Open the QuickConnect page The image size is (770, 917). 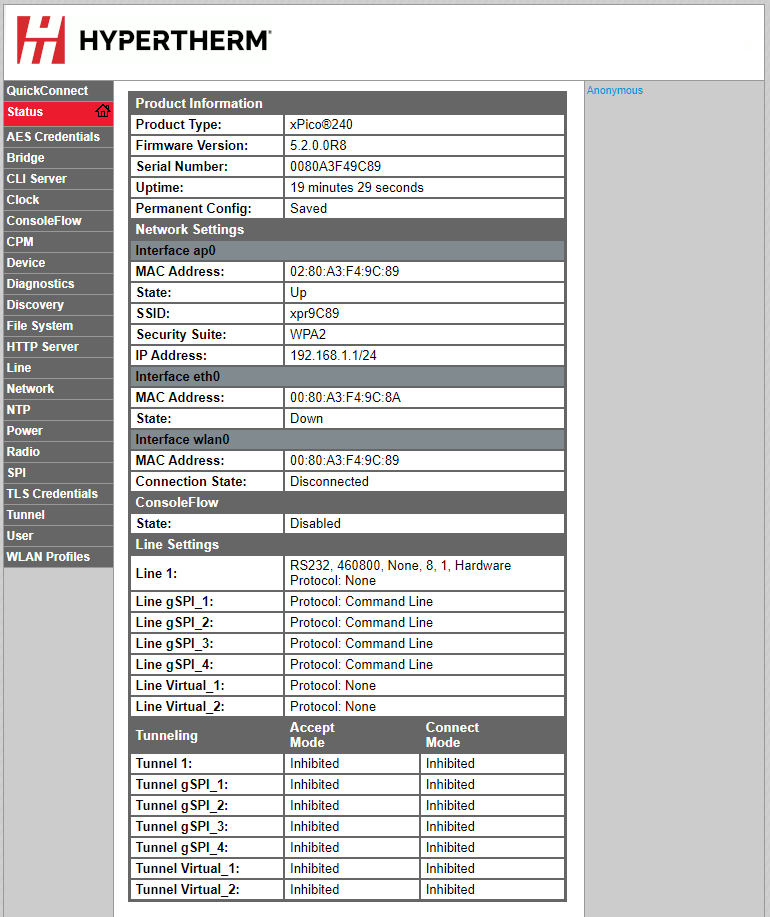tap(47, 91)
